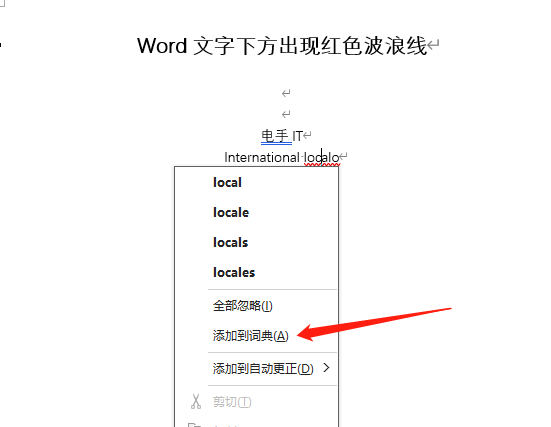
Task: Click the greyed-out 剪切(T) entry
Action: (x=232, y=402)
